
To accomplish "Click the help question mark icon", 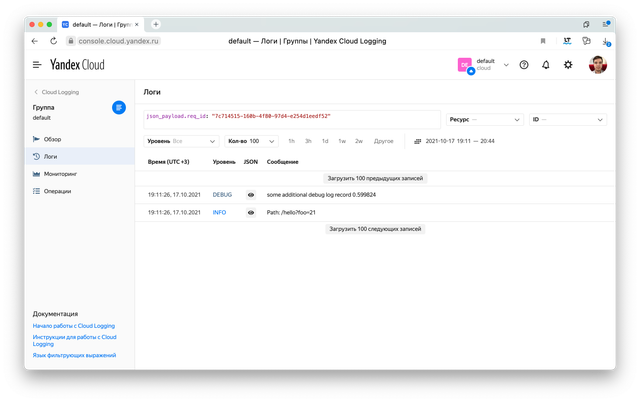I will coord(523,65).
